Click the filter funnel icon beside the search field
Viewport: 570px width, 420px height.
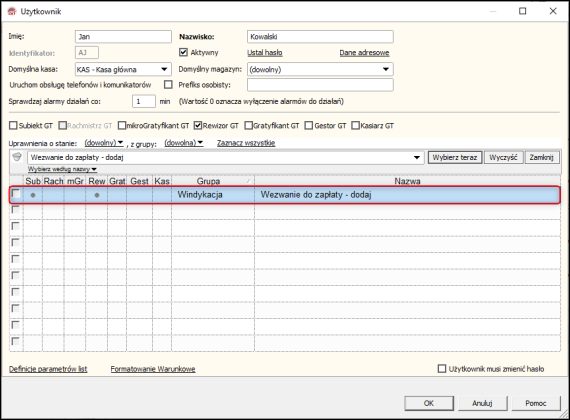click(17, 157)
